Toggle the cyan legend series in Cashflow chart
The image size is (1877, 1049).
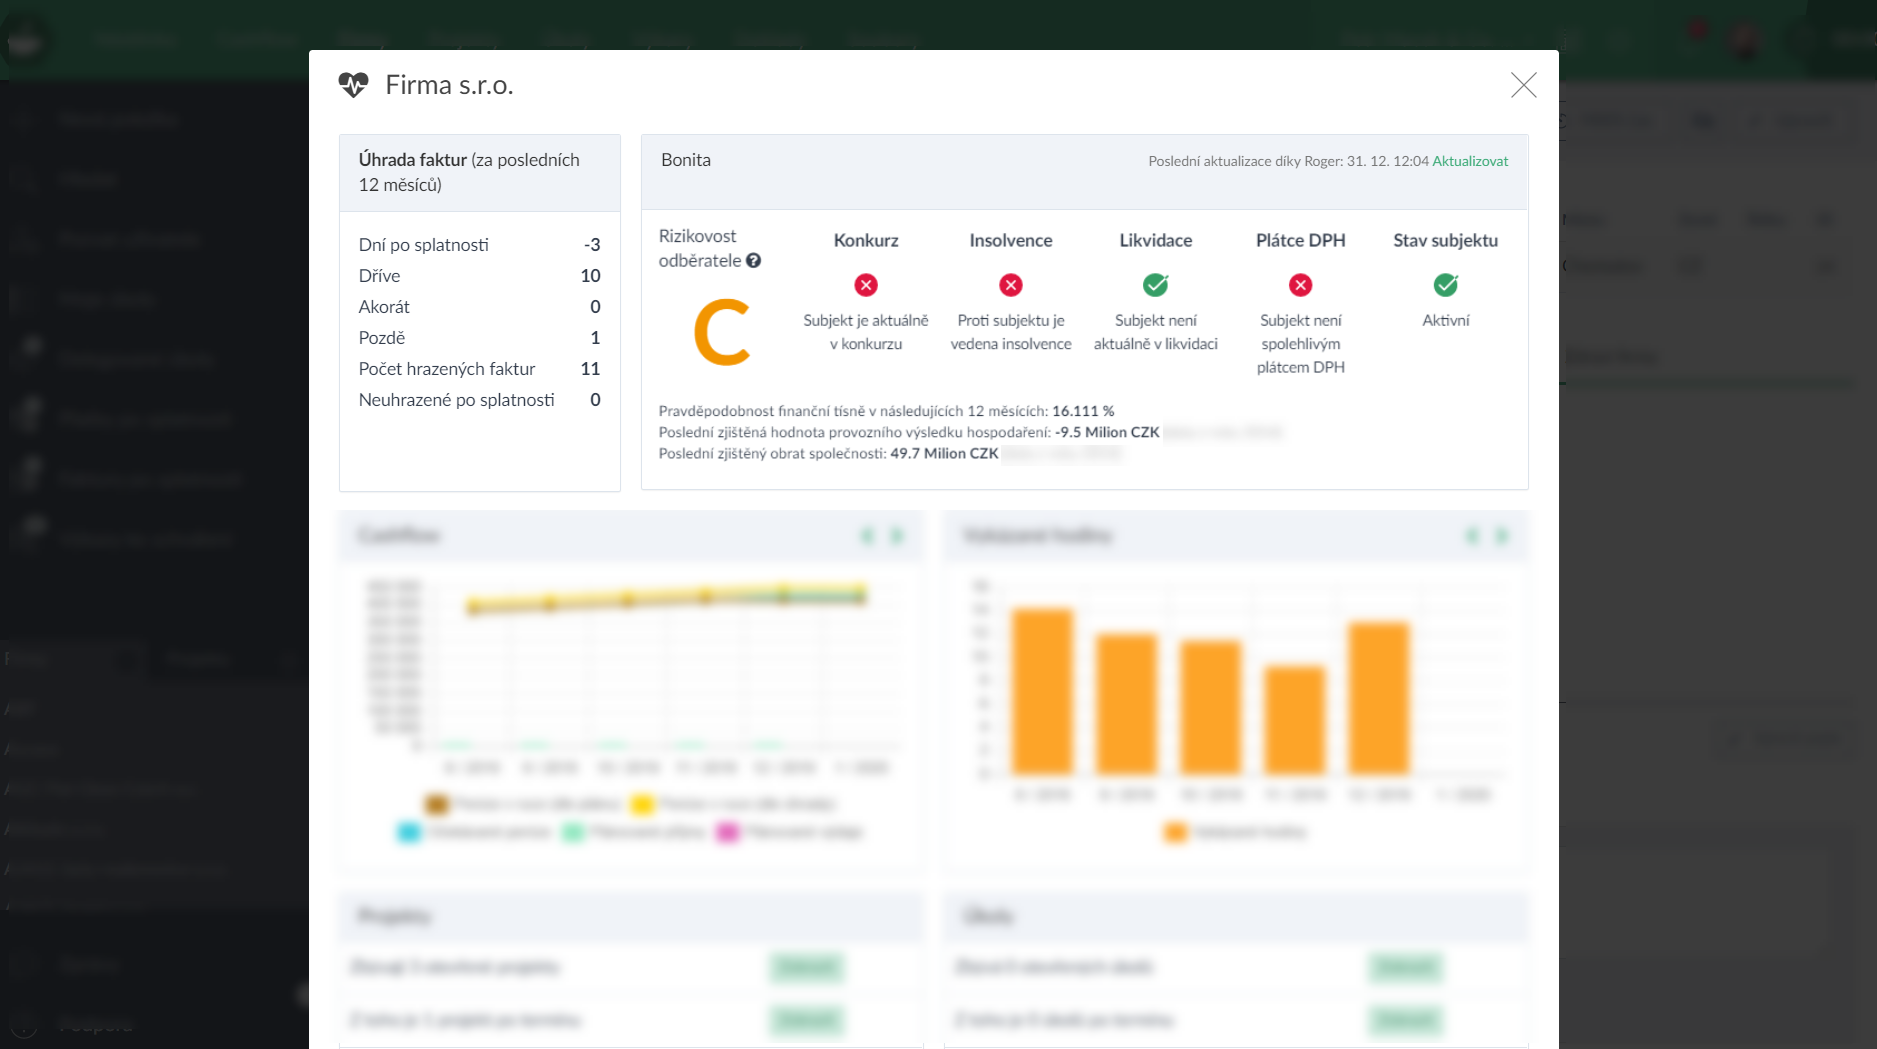(408, 832)
